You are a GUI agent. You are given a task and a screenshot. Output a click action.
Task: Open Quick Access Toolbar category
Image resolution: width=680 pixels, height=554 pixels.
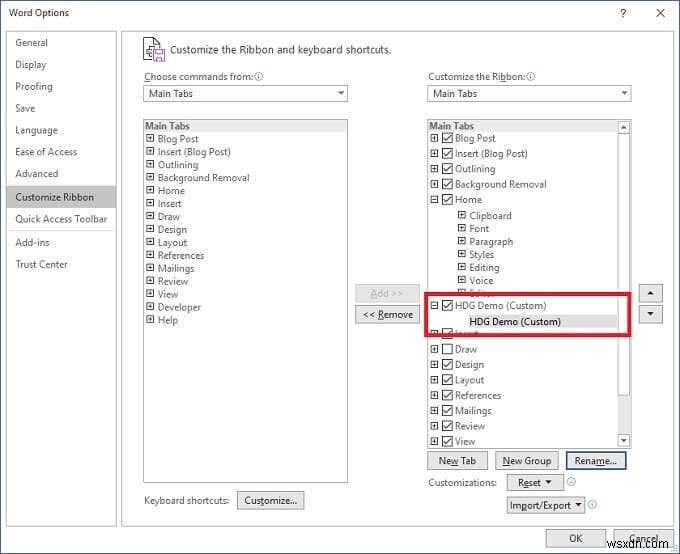(61, 219)
